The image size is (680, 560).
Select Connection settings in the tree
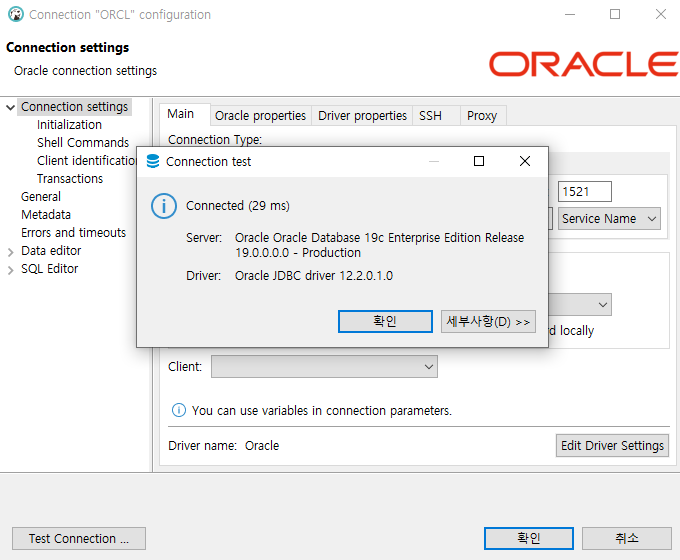pos(75,107)
